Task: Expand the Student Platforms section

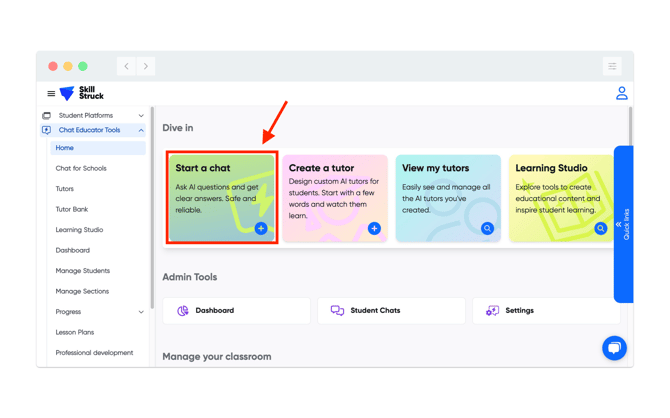Action: (141, 116)
